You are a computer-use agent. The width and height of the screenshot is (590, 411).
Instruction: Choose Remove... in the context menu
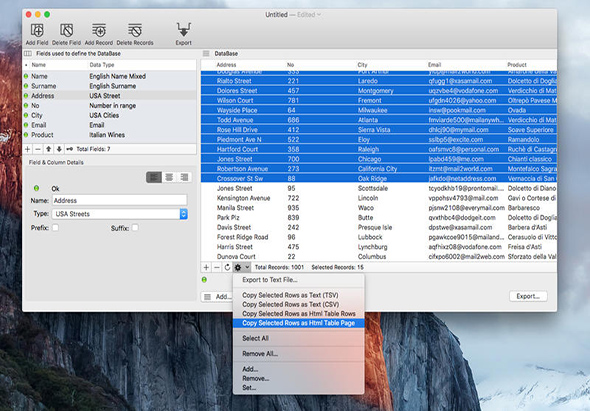(299, 379)
